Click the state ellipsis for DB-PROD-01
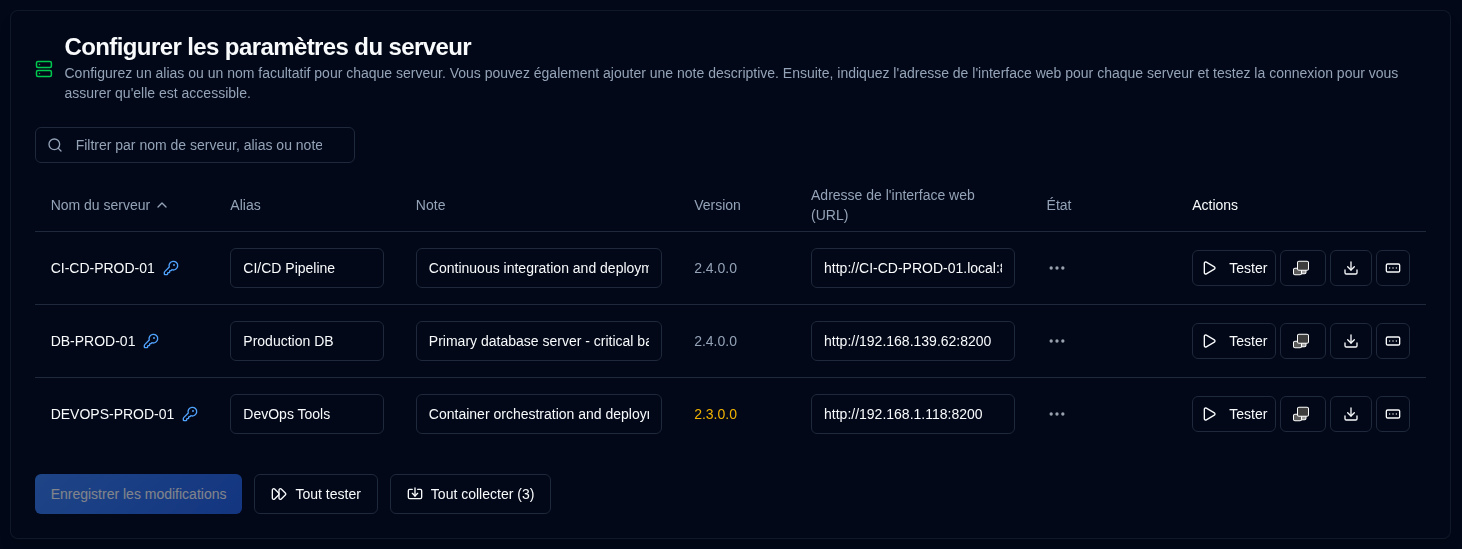This screenshot has height=549, width=1462. click(1057, 341)
